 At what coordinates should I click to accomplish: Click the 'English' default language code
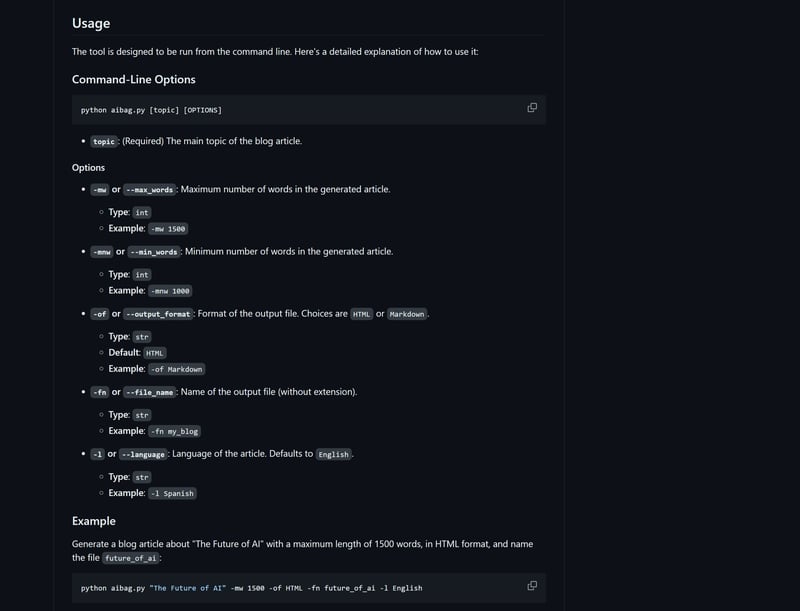pos(334,454)
